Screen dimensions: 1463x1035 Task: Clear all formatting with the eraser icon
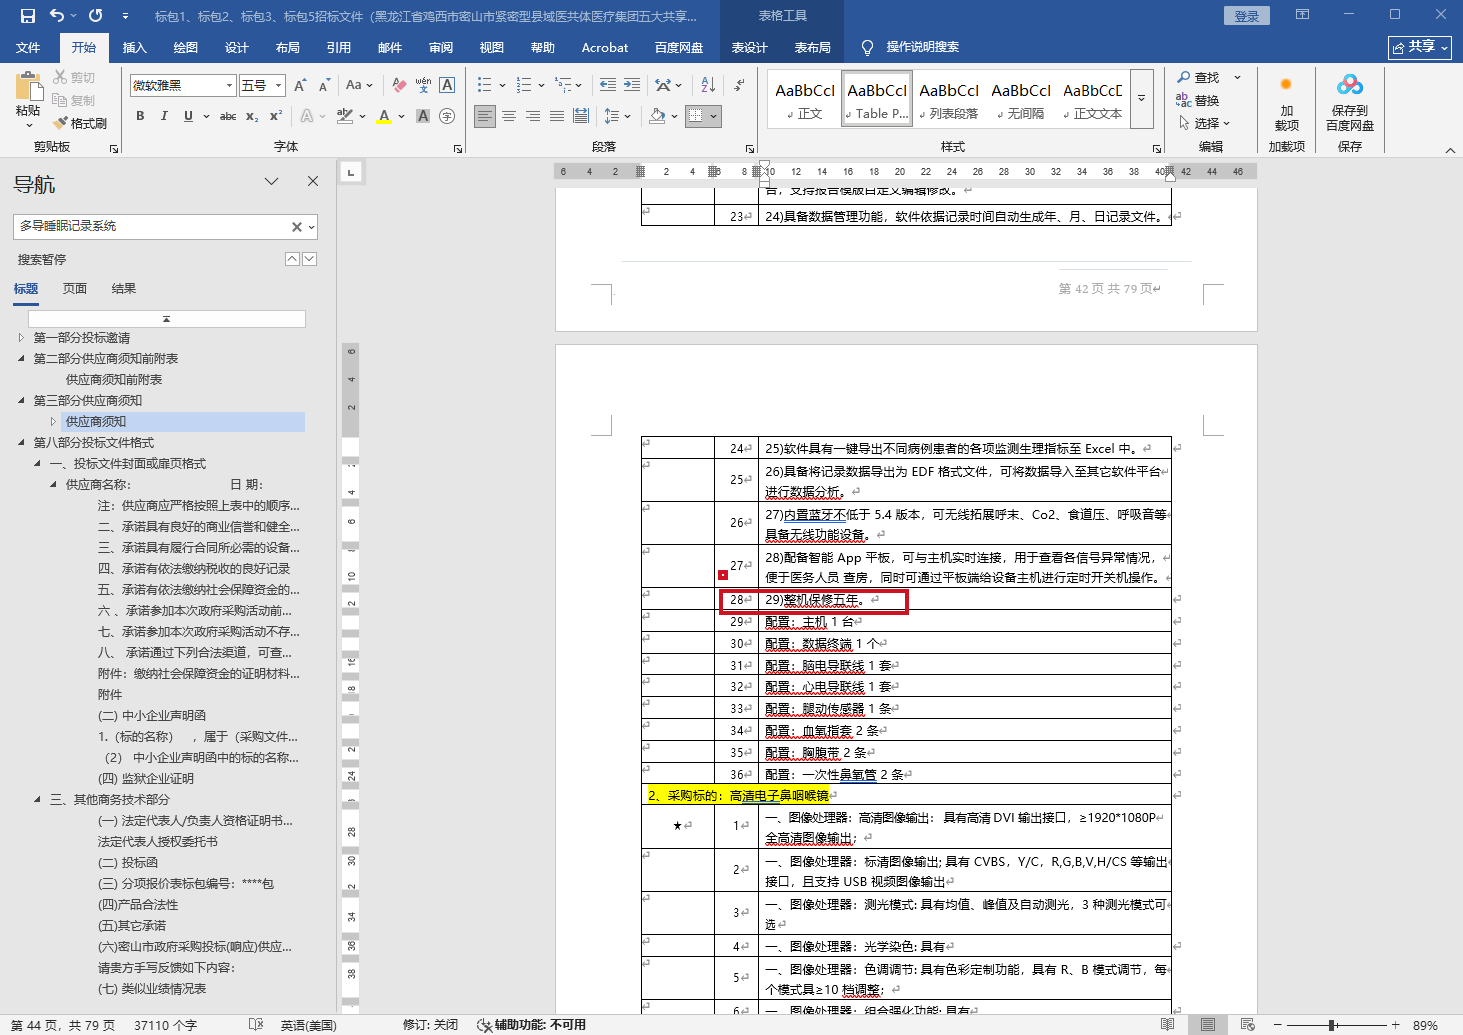tap(399, 86)
